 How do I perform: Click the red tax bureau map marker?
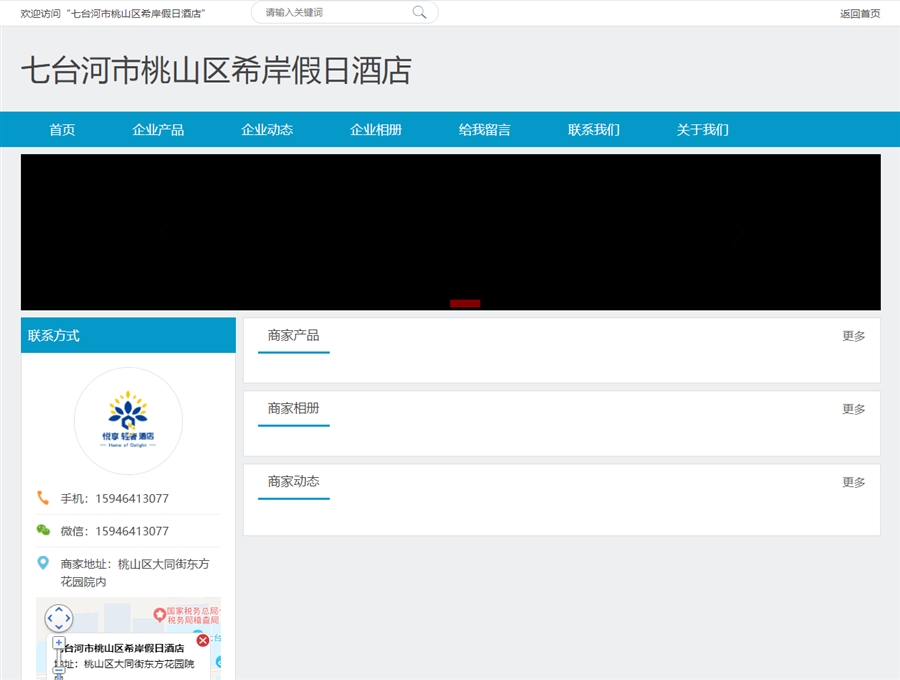[159, 613]
